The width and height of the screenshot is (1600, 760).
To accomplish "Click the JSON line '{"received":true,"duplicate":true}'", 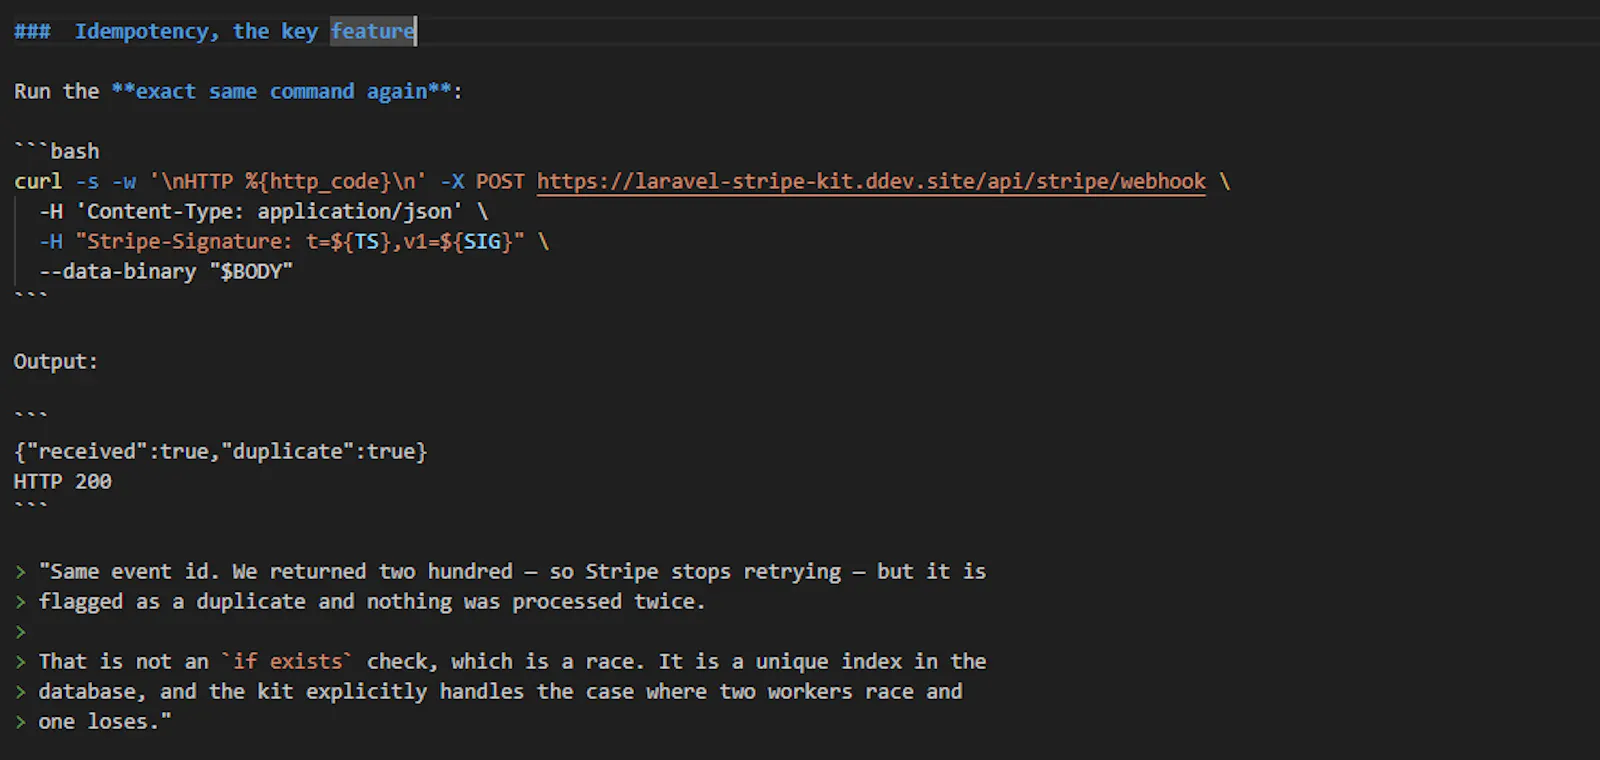I will 221,451.
